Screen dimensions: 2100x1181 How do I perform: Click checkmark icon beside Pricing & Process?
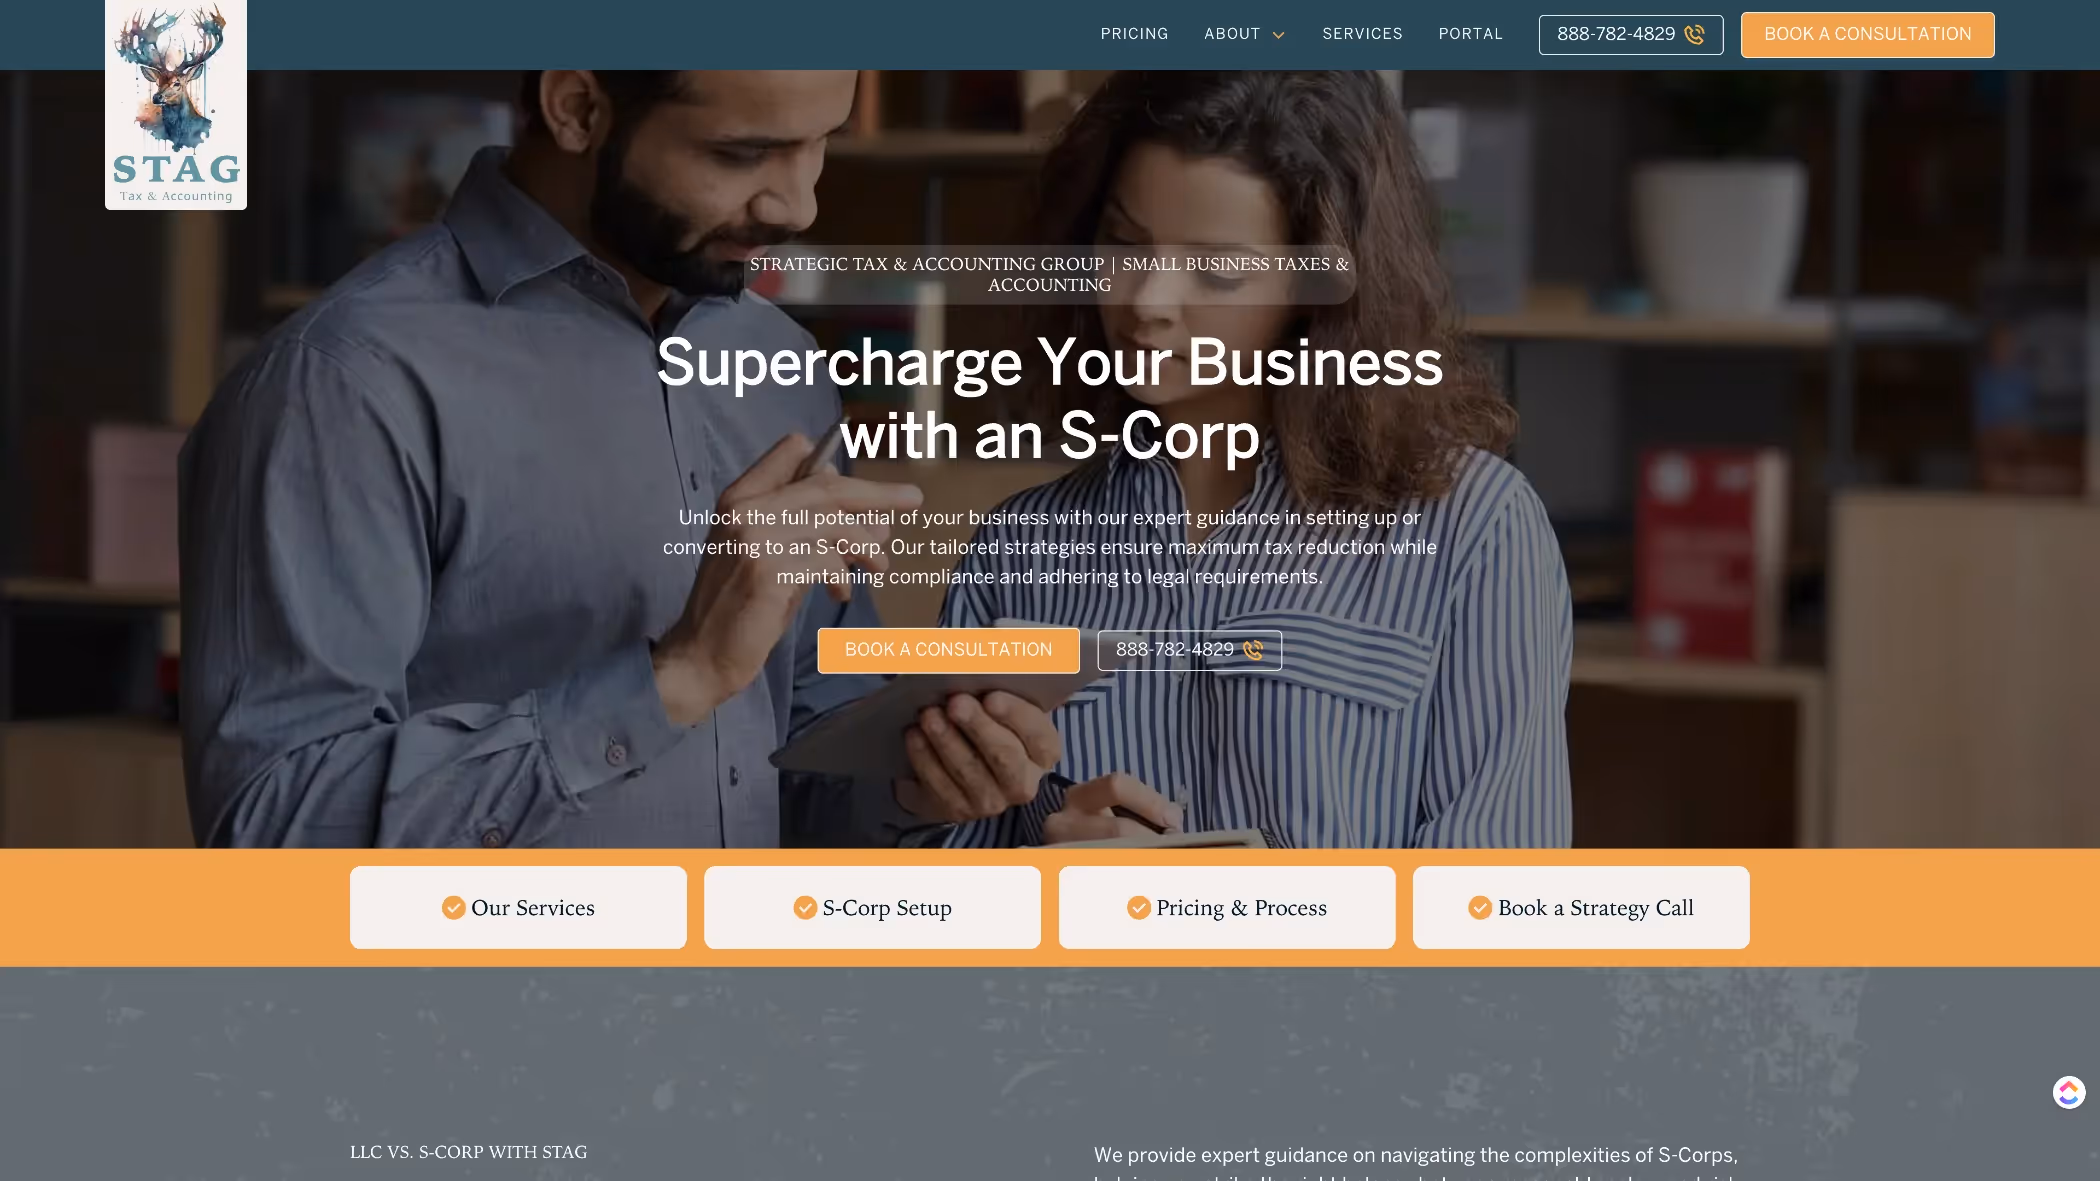pyautogui.click(x=1138, y=907)
